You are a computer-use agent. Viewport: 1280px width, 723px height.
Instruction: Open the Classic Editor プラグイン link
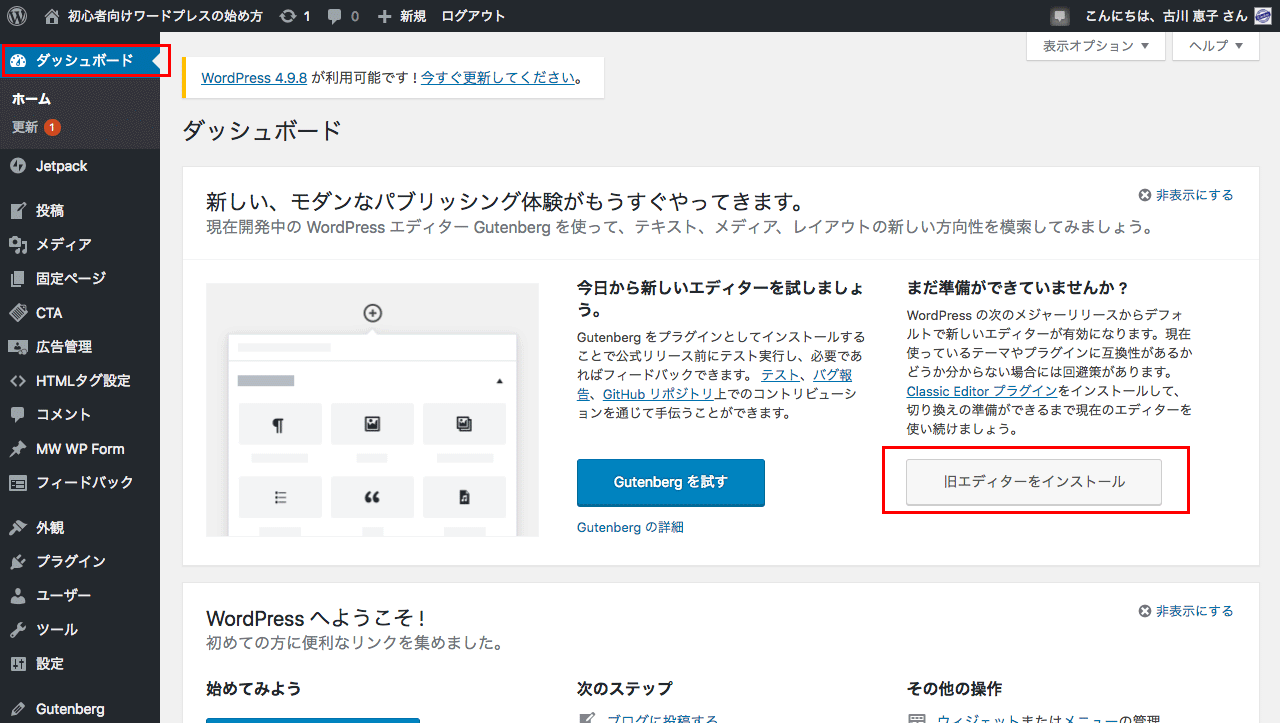pos(982,391)
